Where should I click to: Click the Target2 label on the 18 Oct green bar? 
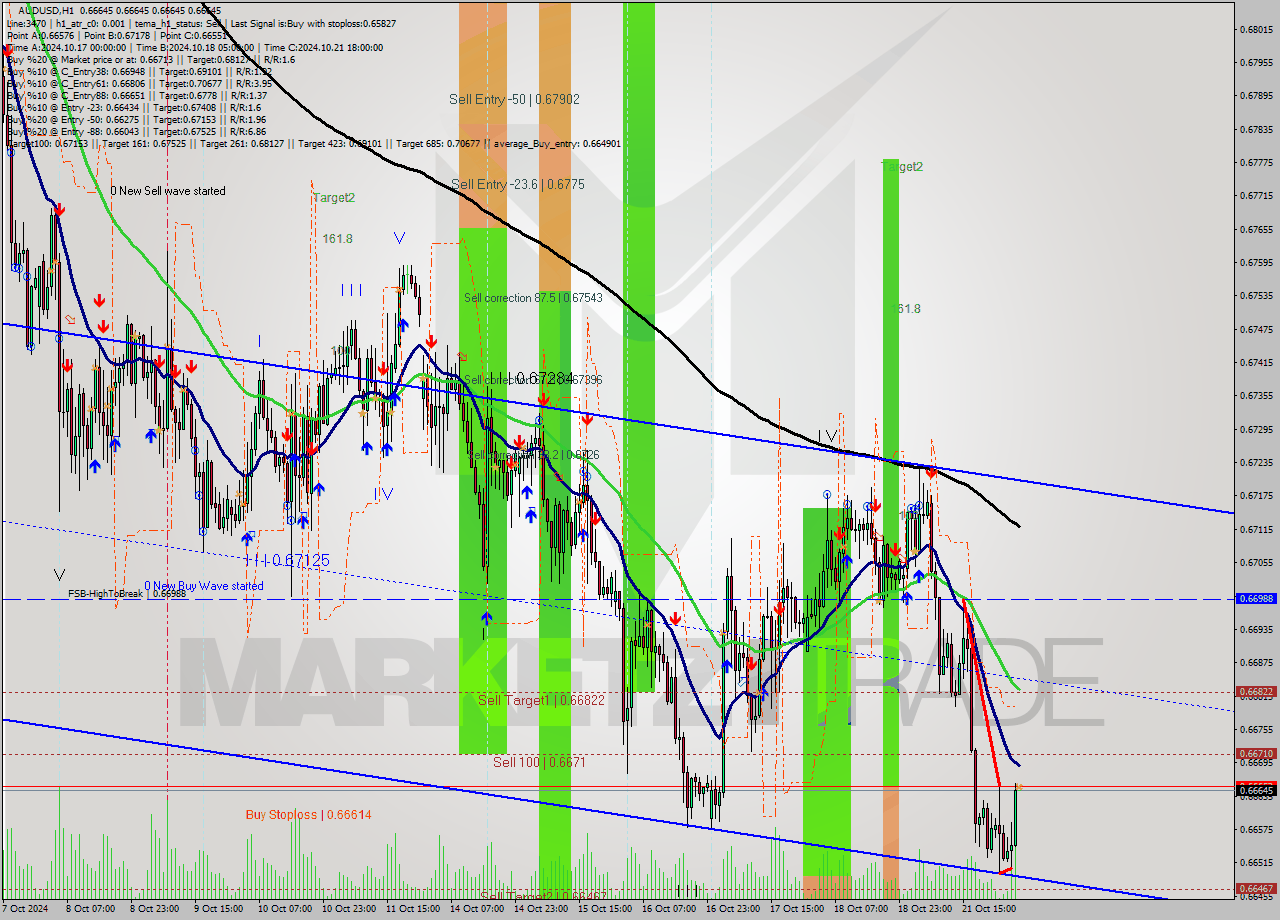(902, 167)
